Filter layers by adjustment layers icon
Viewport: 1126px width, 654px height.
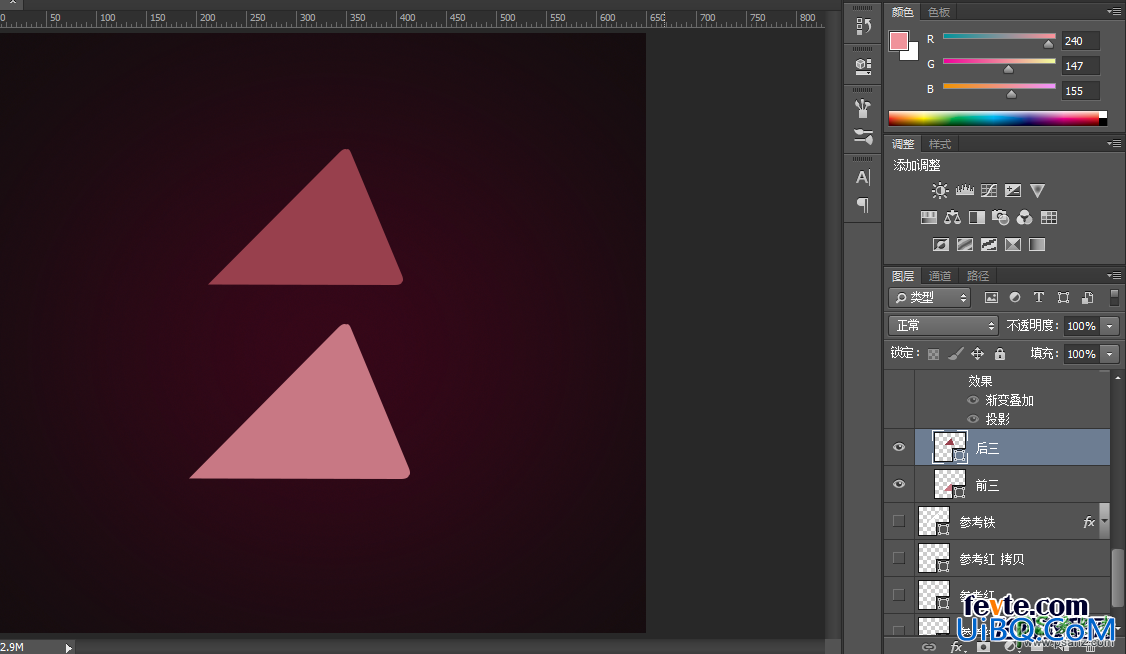coord(1015,297)
